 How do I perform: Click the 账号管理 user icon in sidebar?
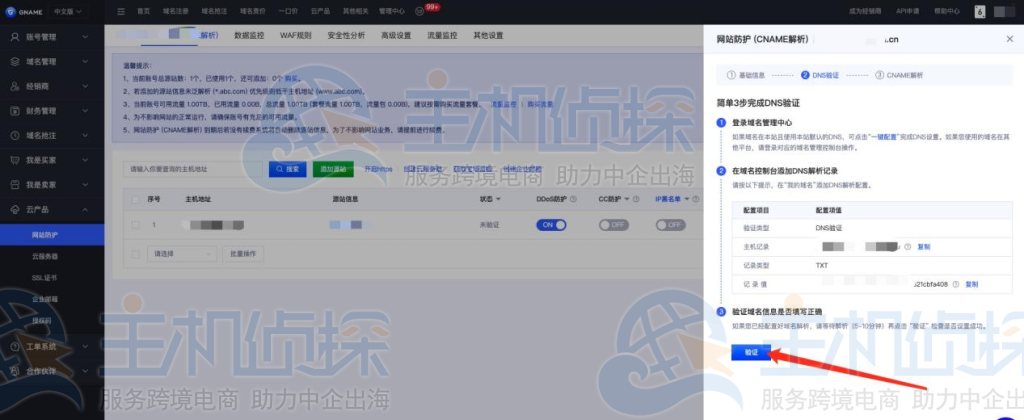point(15,37)
